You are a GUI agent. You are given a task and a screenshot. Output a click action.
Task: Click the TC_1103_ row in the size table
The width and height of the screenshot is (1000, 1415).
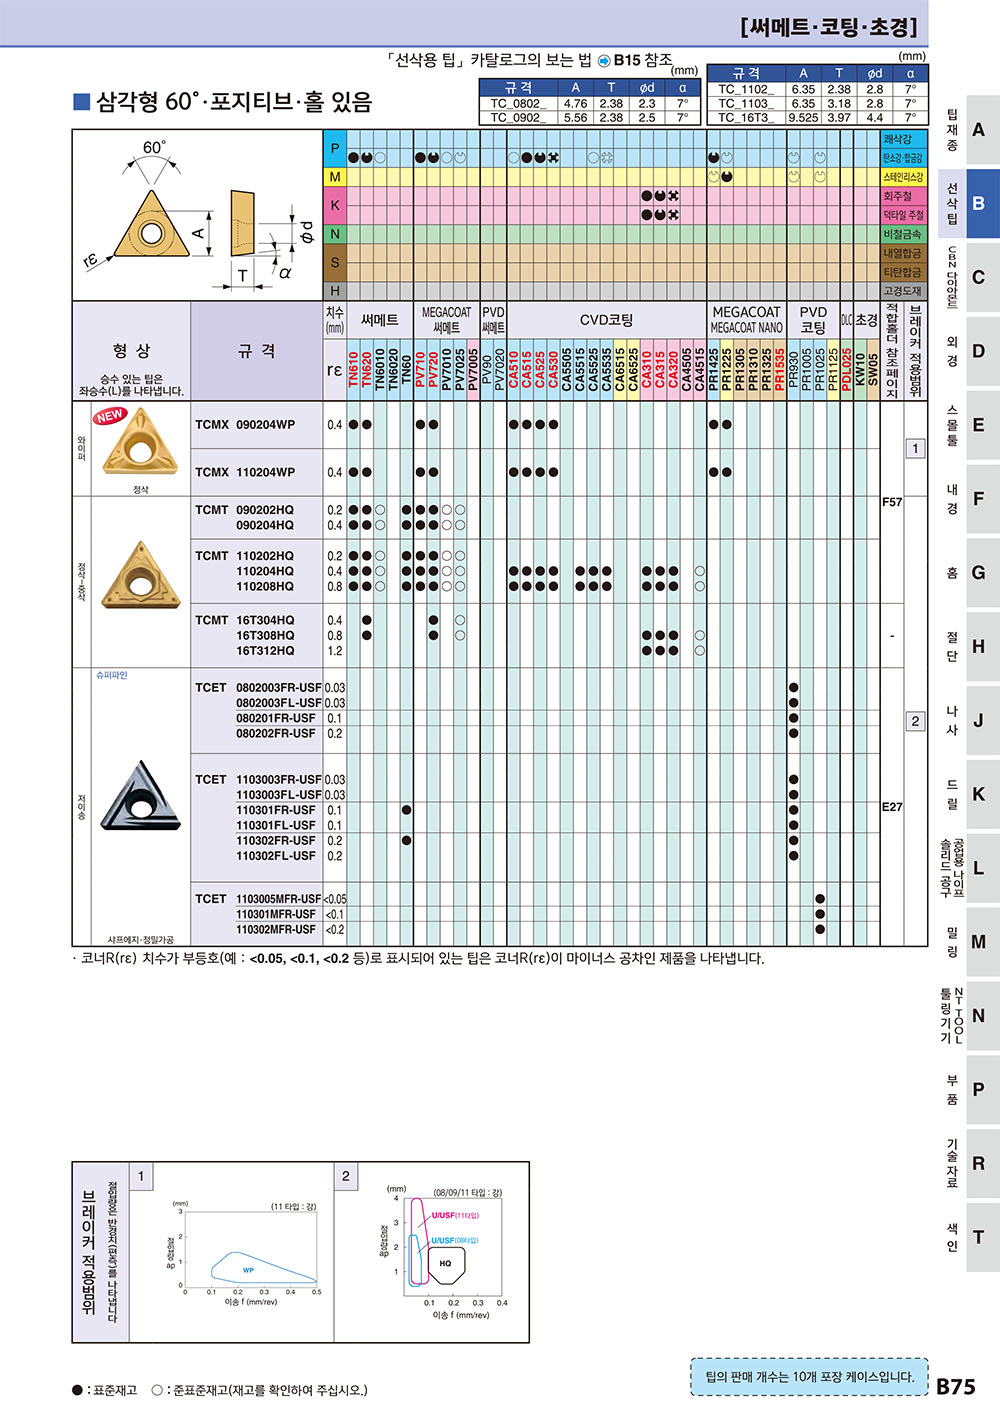point(817,103)
